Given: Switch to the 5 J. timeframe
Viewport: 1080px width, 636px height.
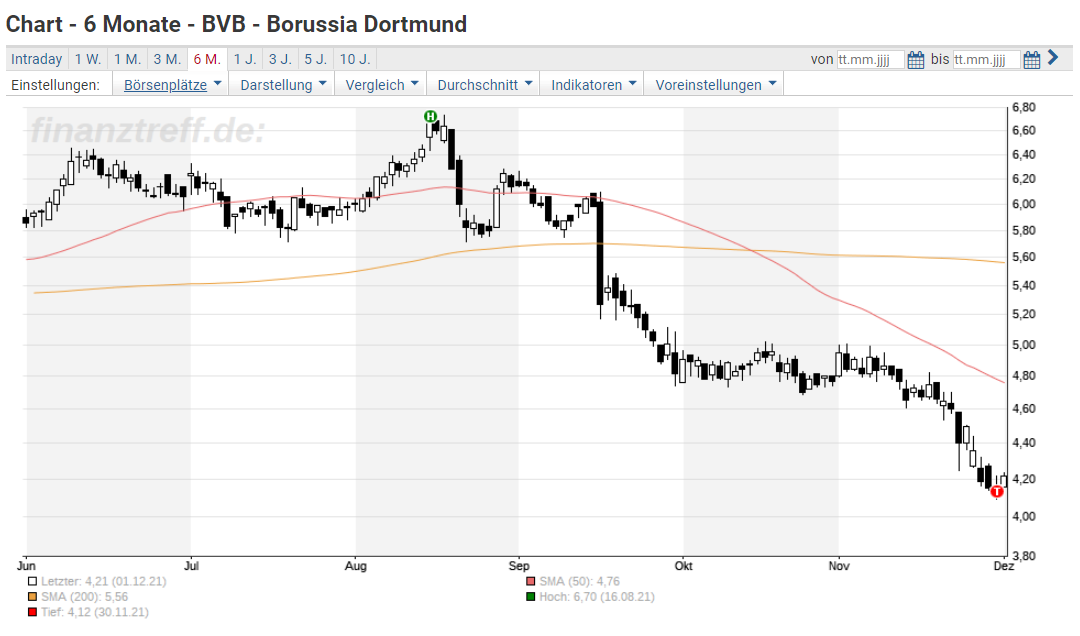Looking at the screenshot, I should point(316,59).
